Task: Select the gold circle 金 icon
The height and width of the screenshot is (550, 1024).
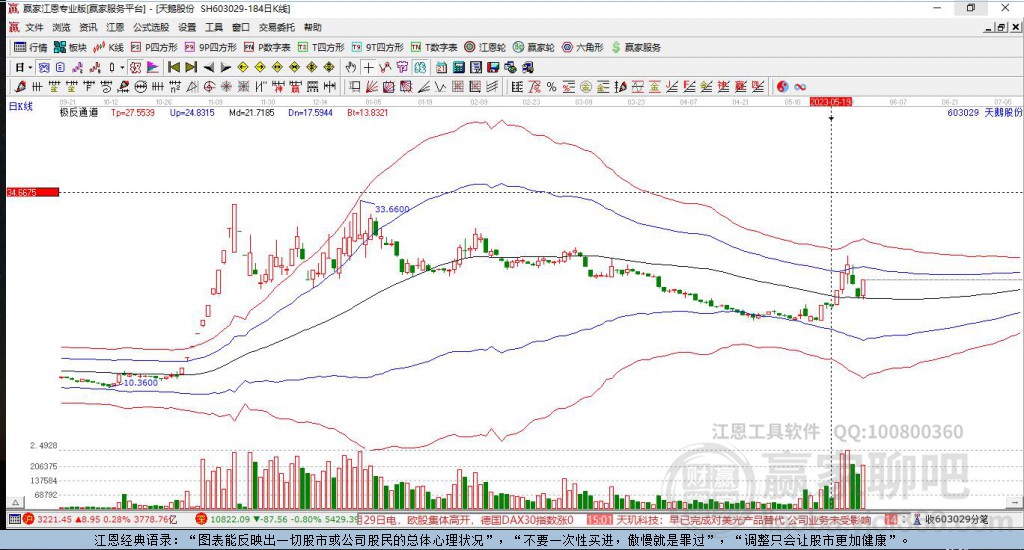Action: (x=586, y=86)
